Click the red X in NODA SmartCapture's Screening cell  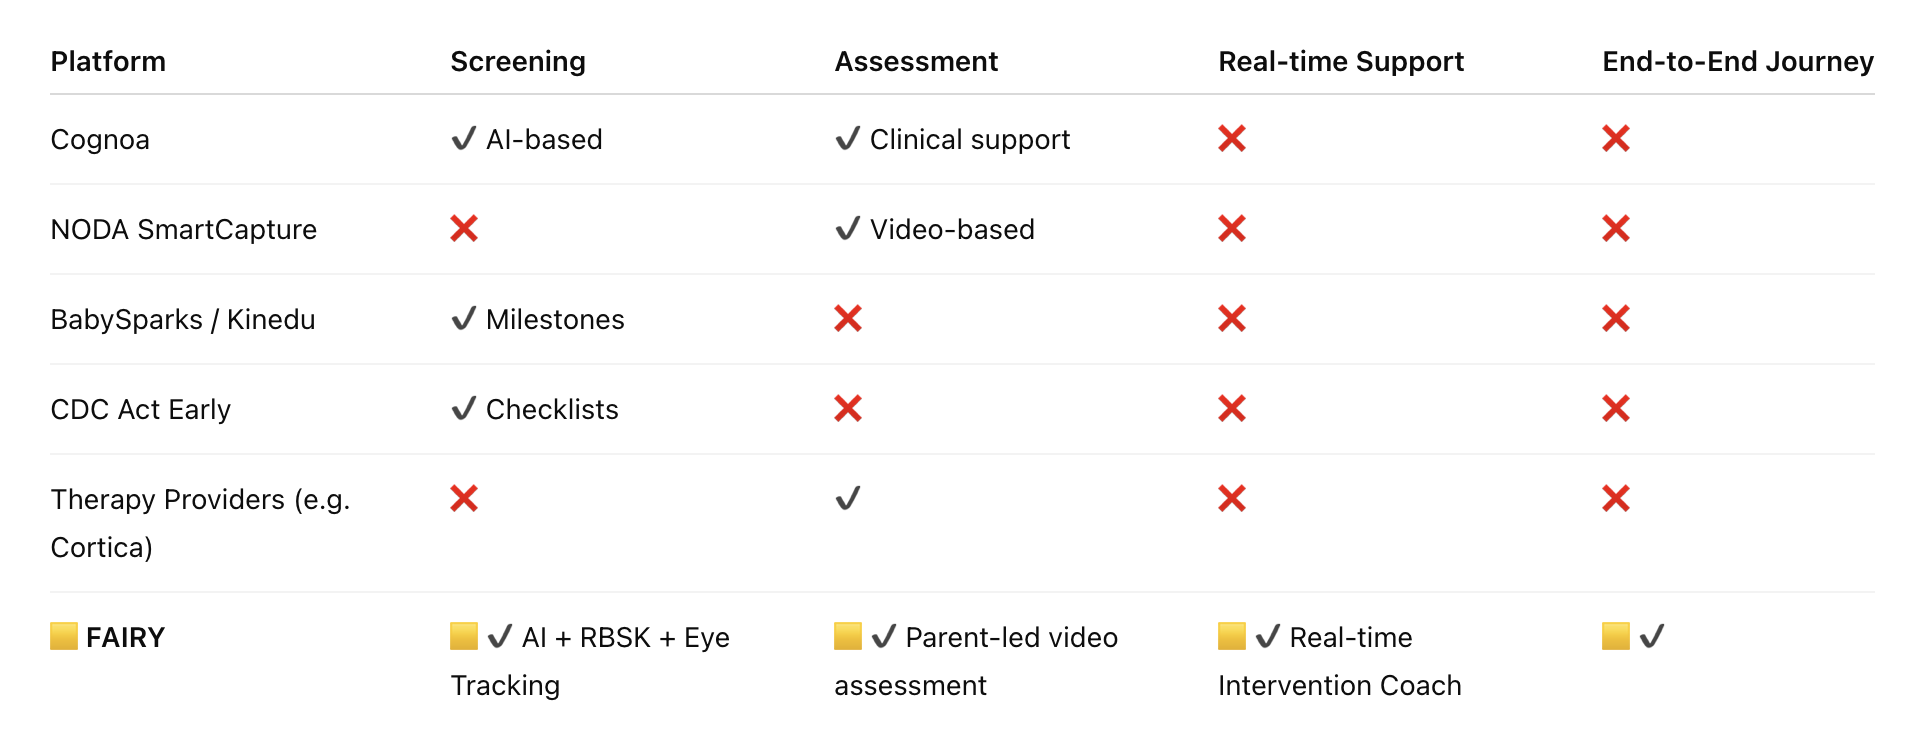coord(464,229)
